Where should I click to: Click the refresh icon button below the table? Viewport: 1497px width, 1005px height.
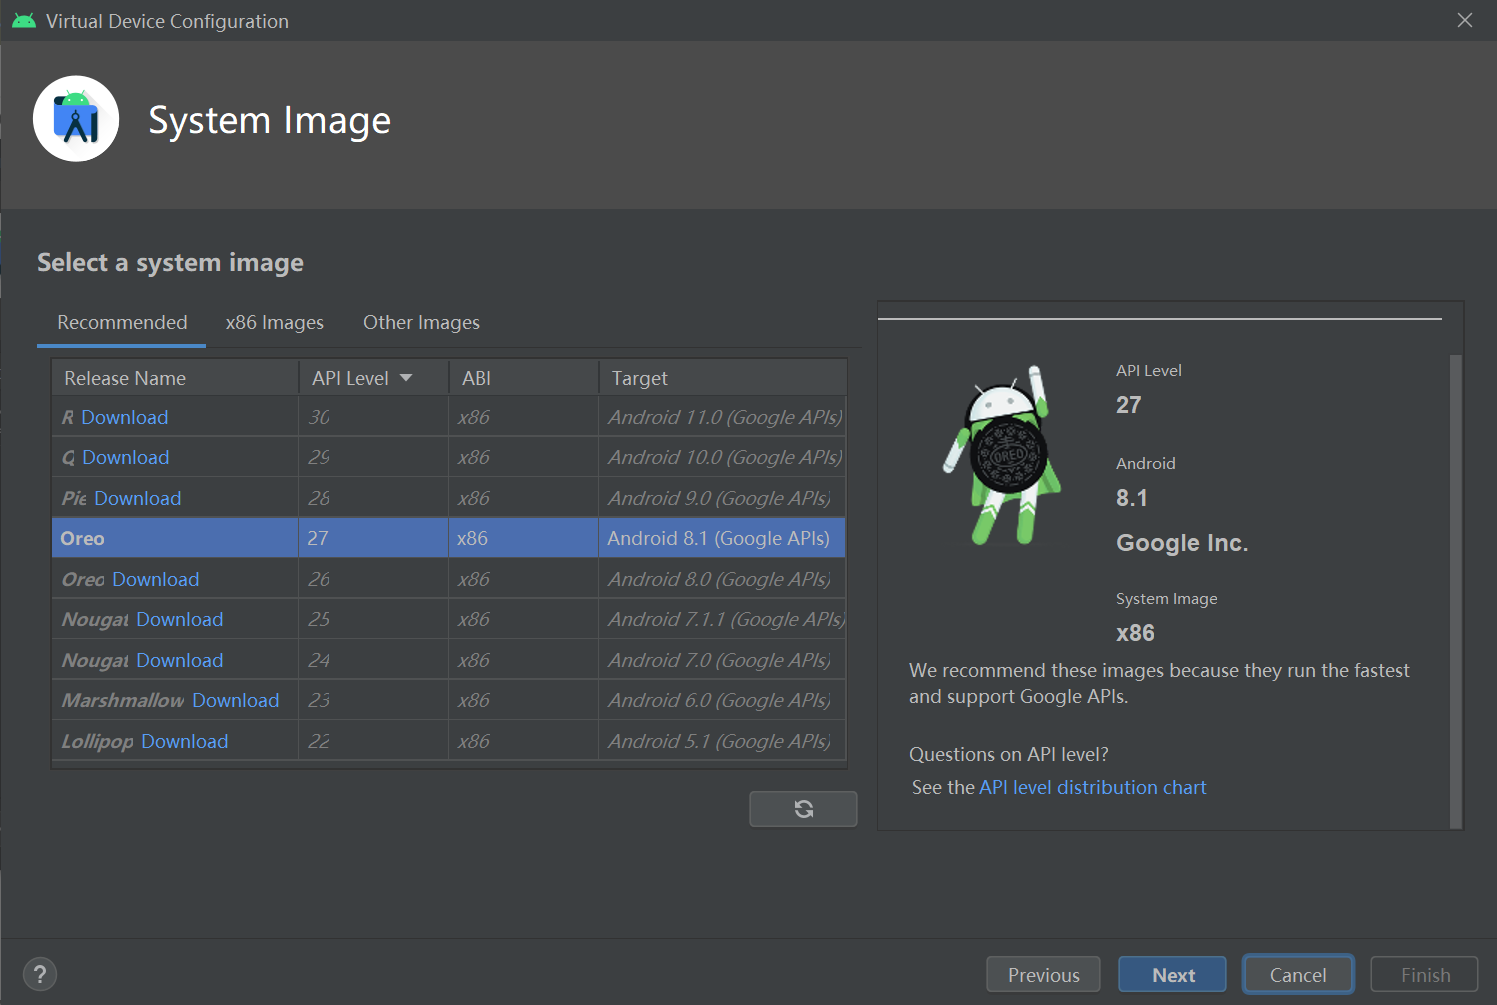click(803, 809)
